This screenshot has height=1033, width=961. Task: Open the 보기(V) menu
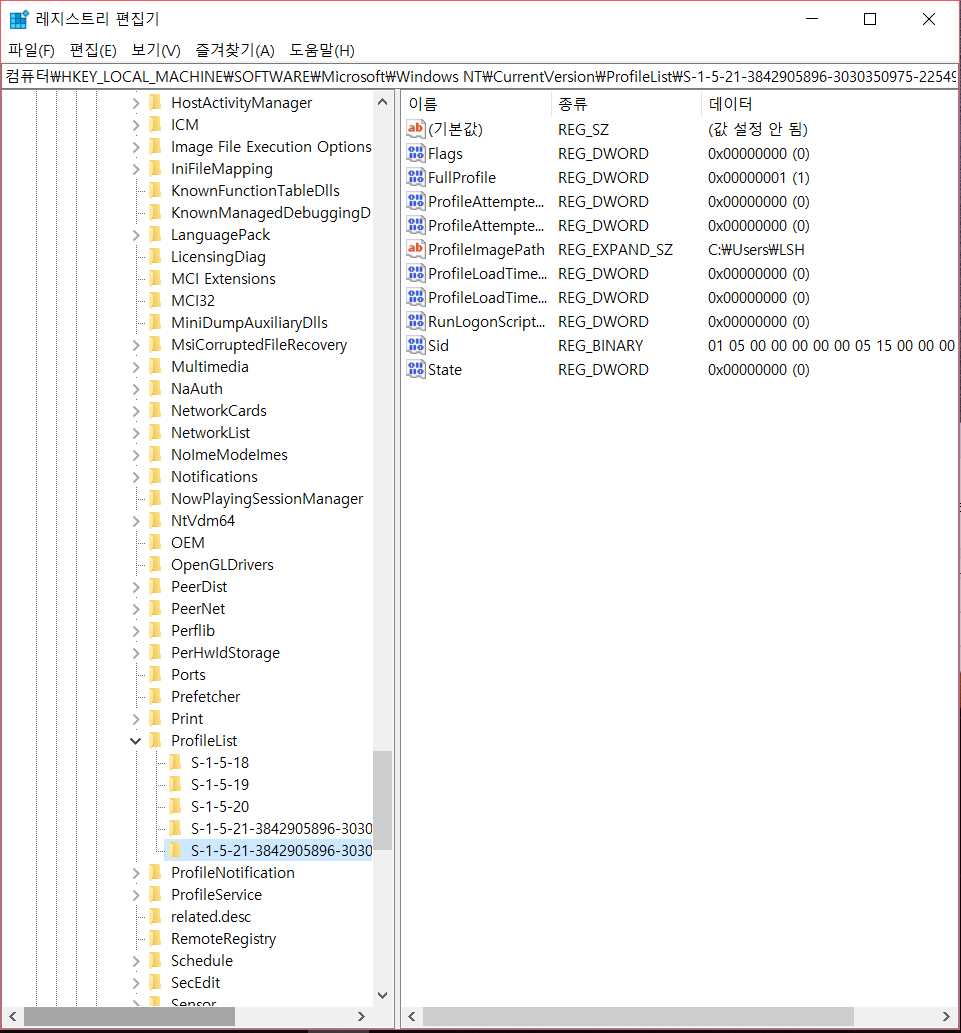pos(155,50)
